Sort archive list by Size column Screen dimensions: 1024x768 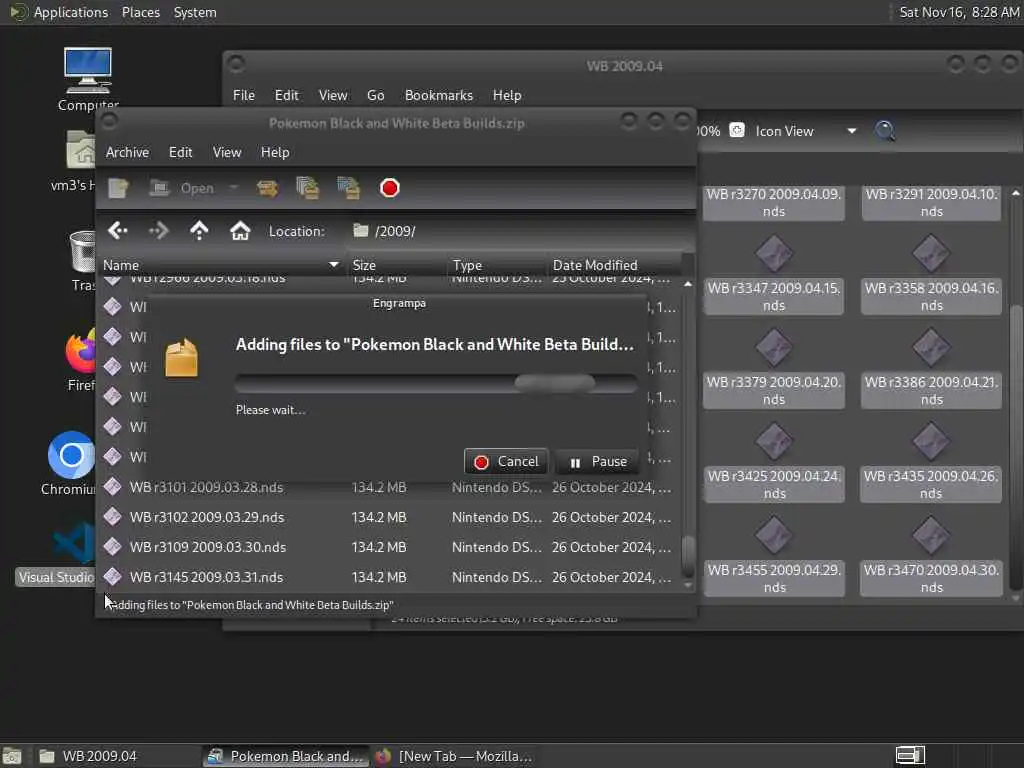coord(397,265)
